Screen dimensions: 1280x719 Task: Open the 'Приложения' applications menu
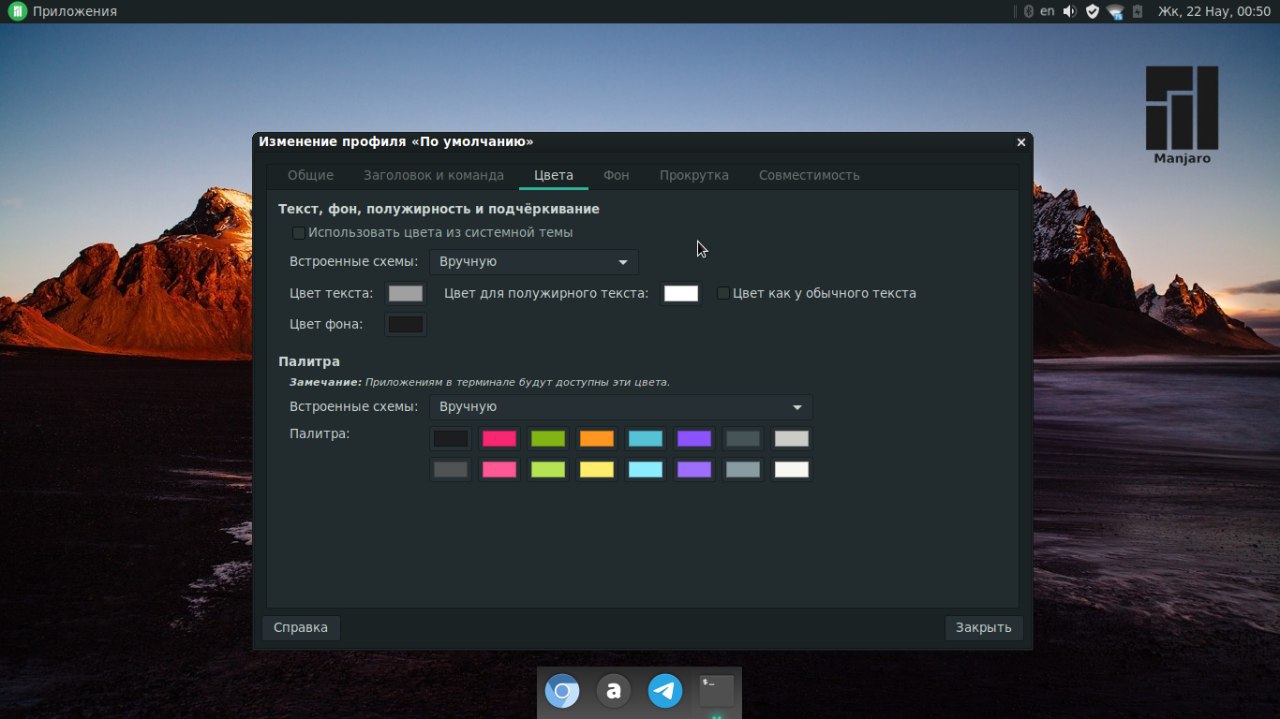tap(64, 11)
